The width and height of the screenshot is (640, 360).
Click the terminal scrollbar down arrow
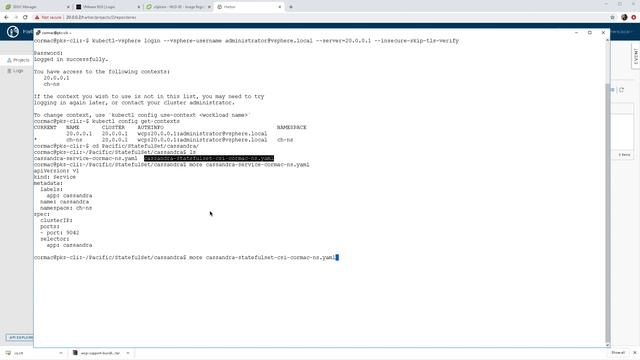[x=607, y=345]
